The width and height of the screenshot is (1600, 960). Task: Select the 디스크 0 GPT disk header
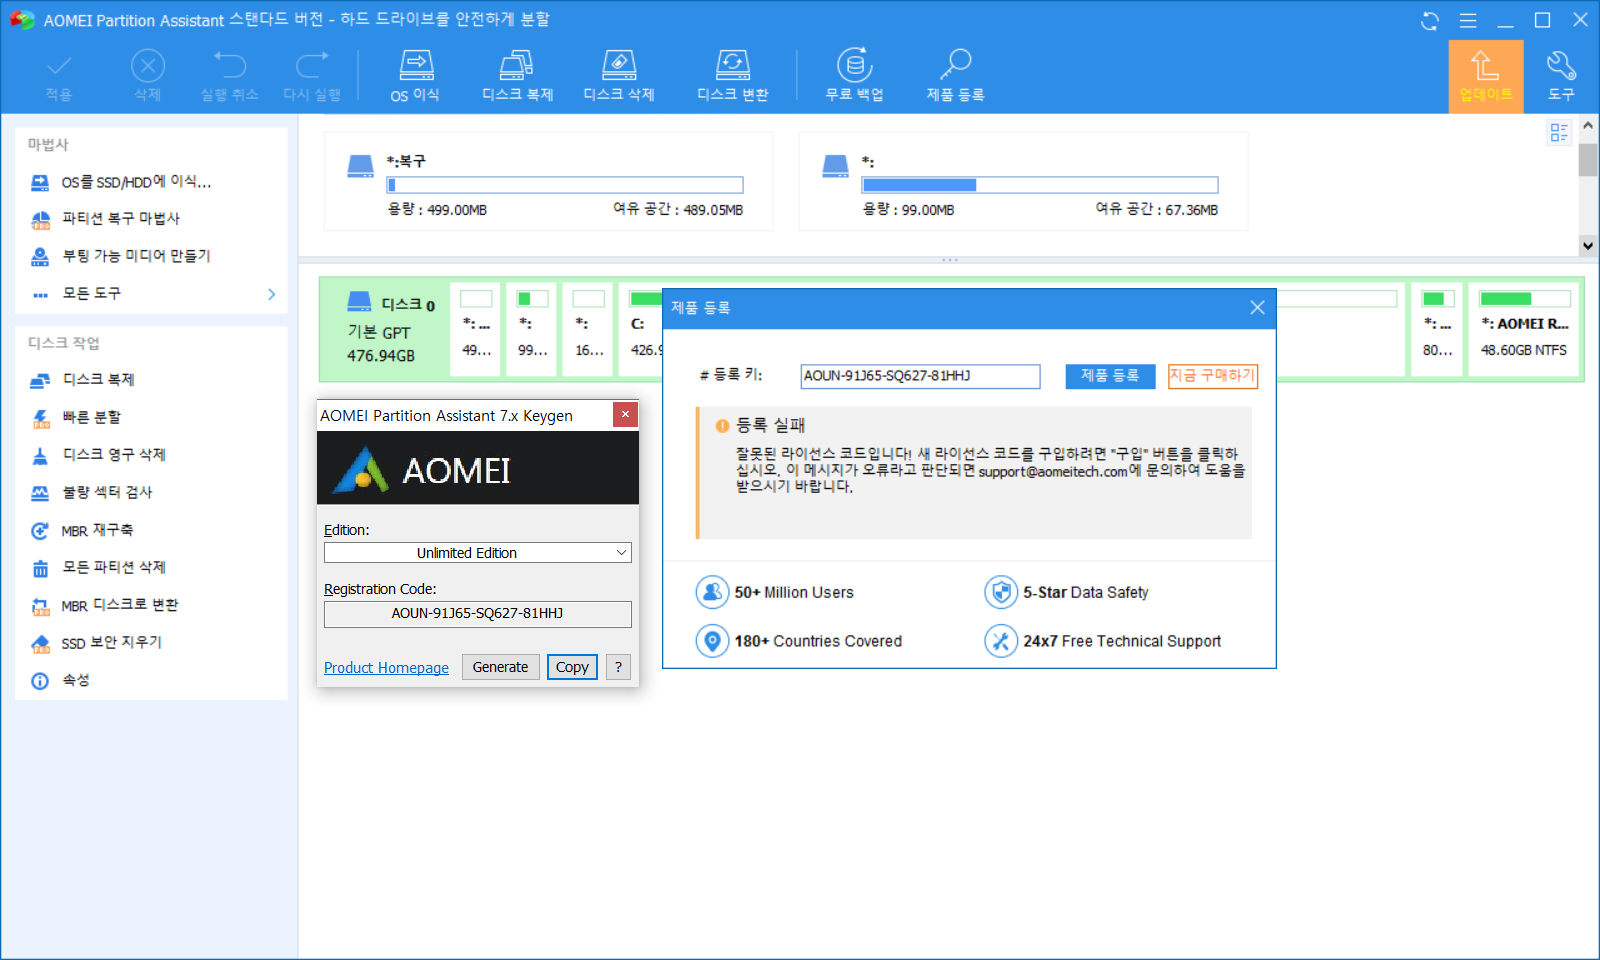384,329
